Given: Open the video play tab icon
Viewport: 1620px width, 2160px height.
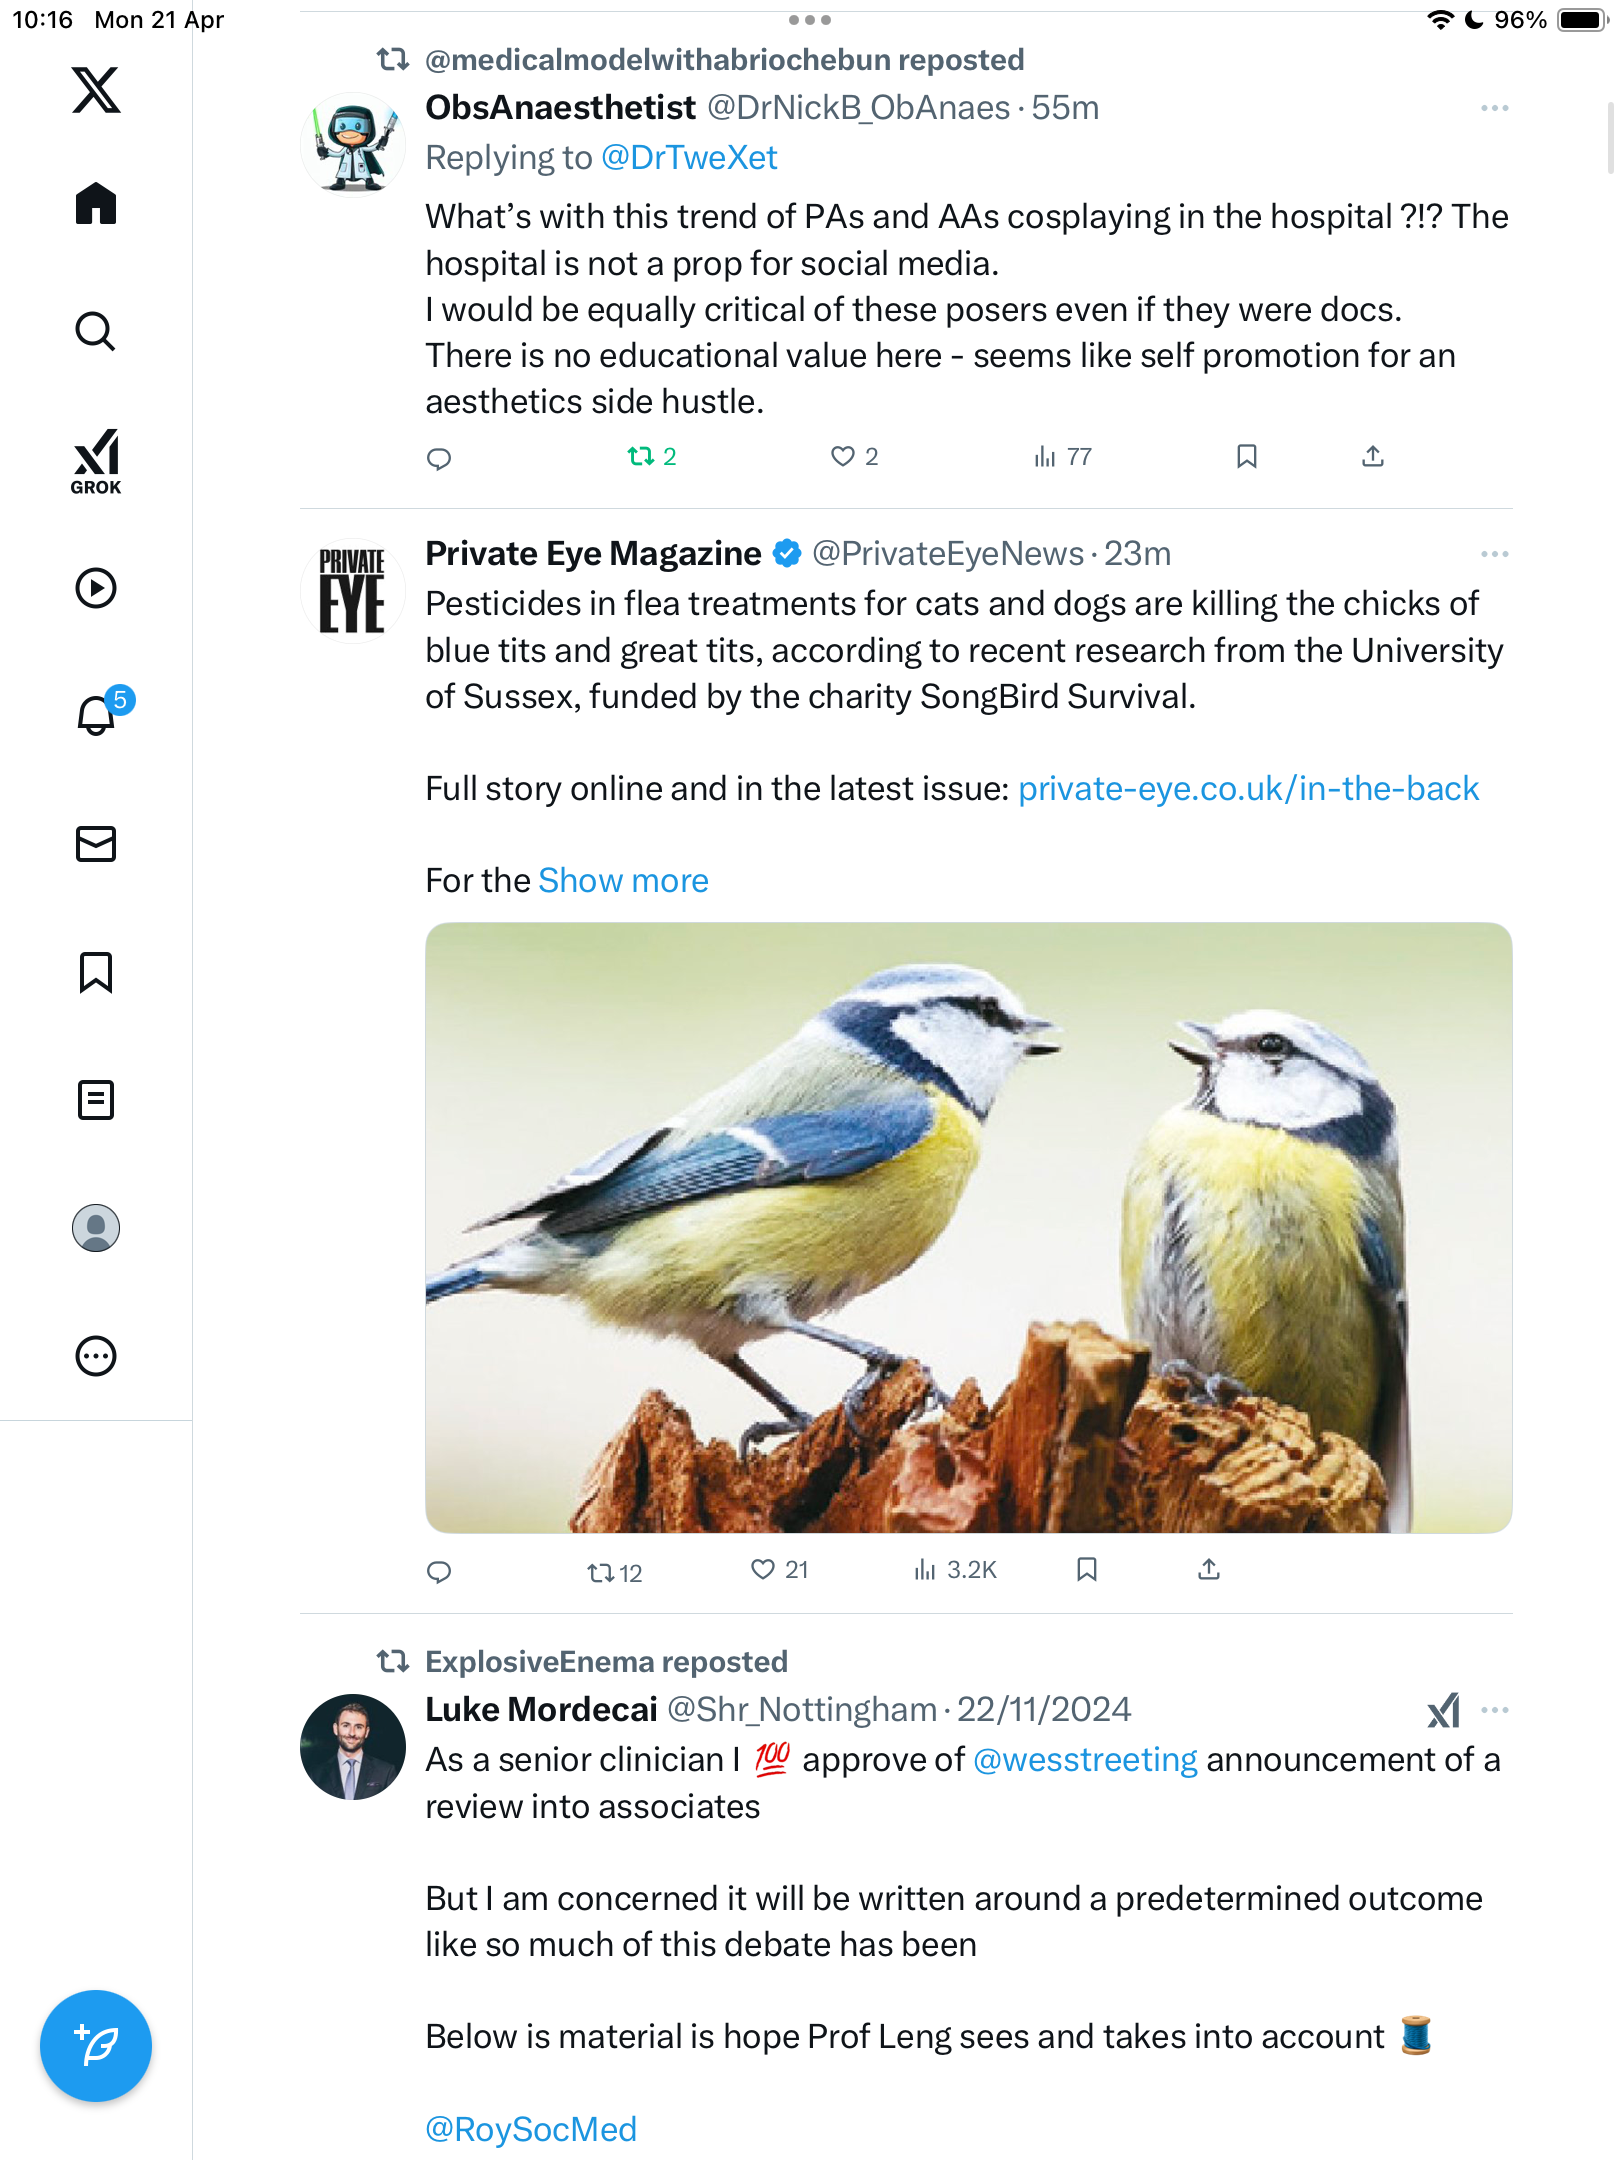Looking at the screenshot, I should coord(96,588).
